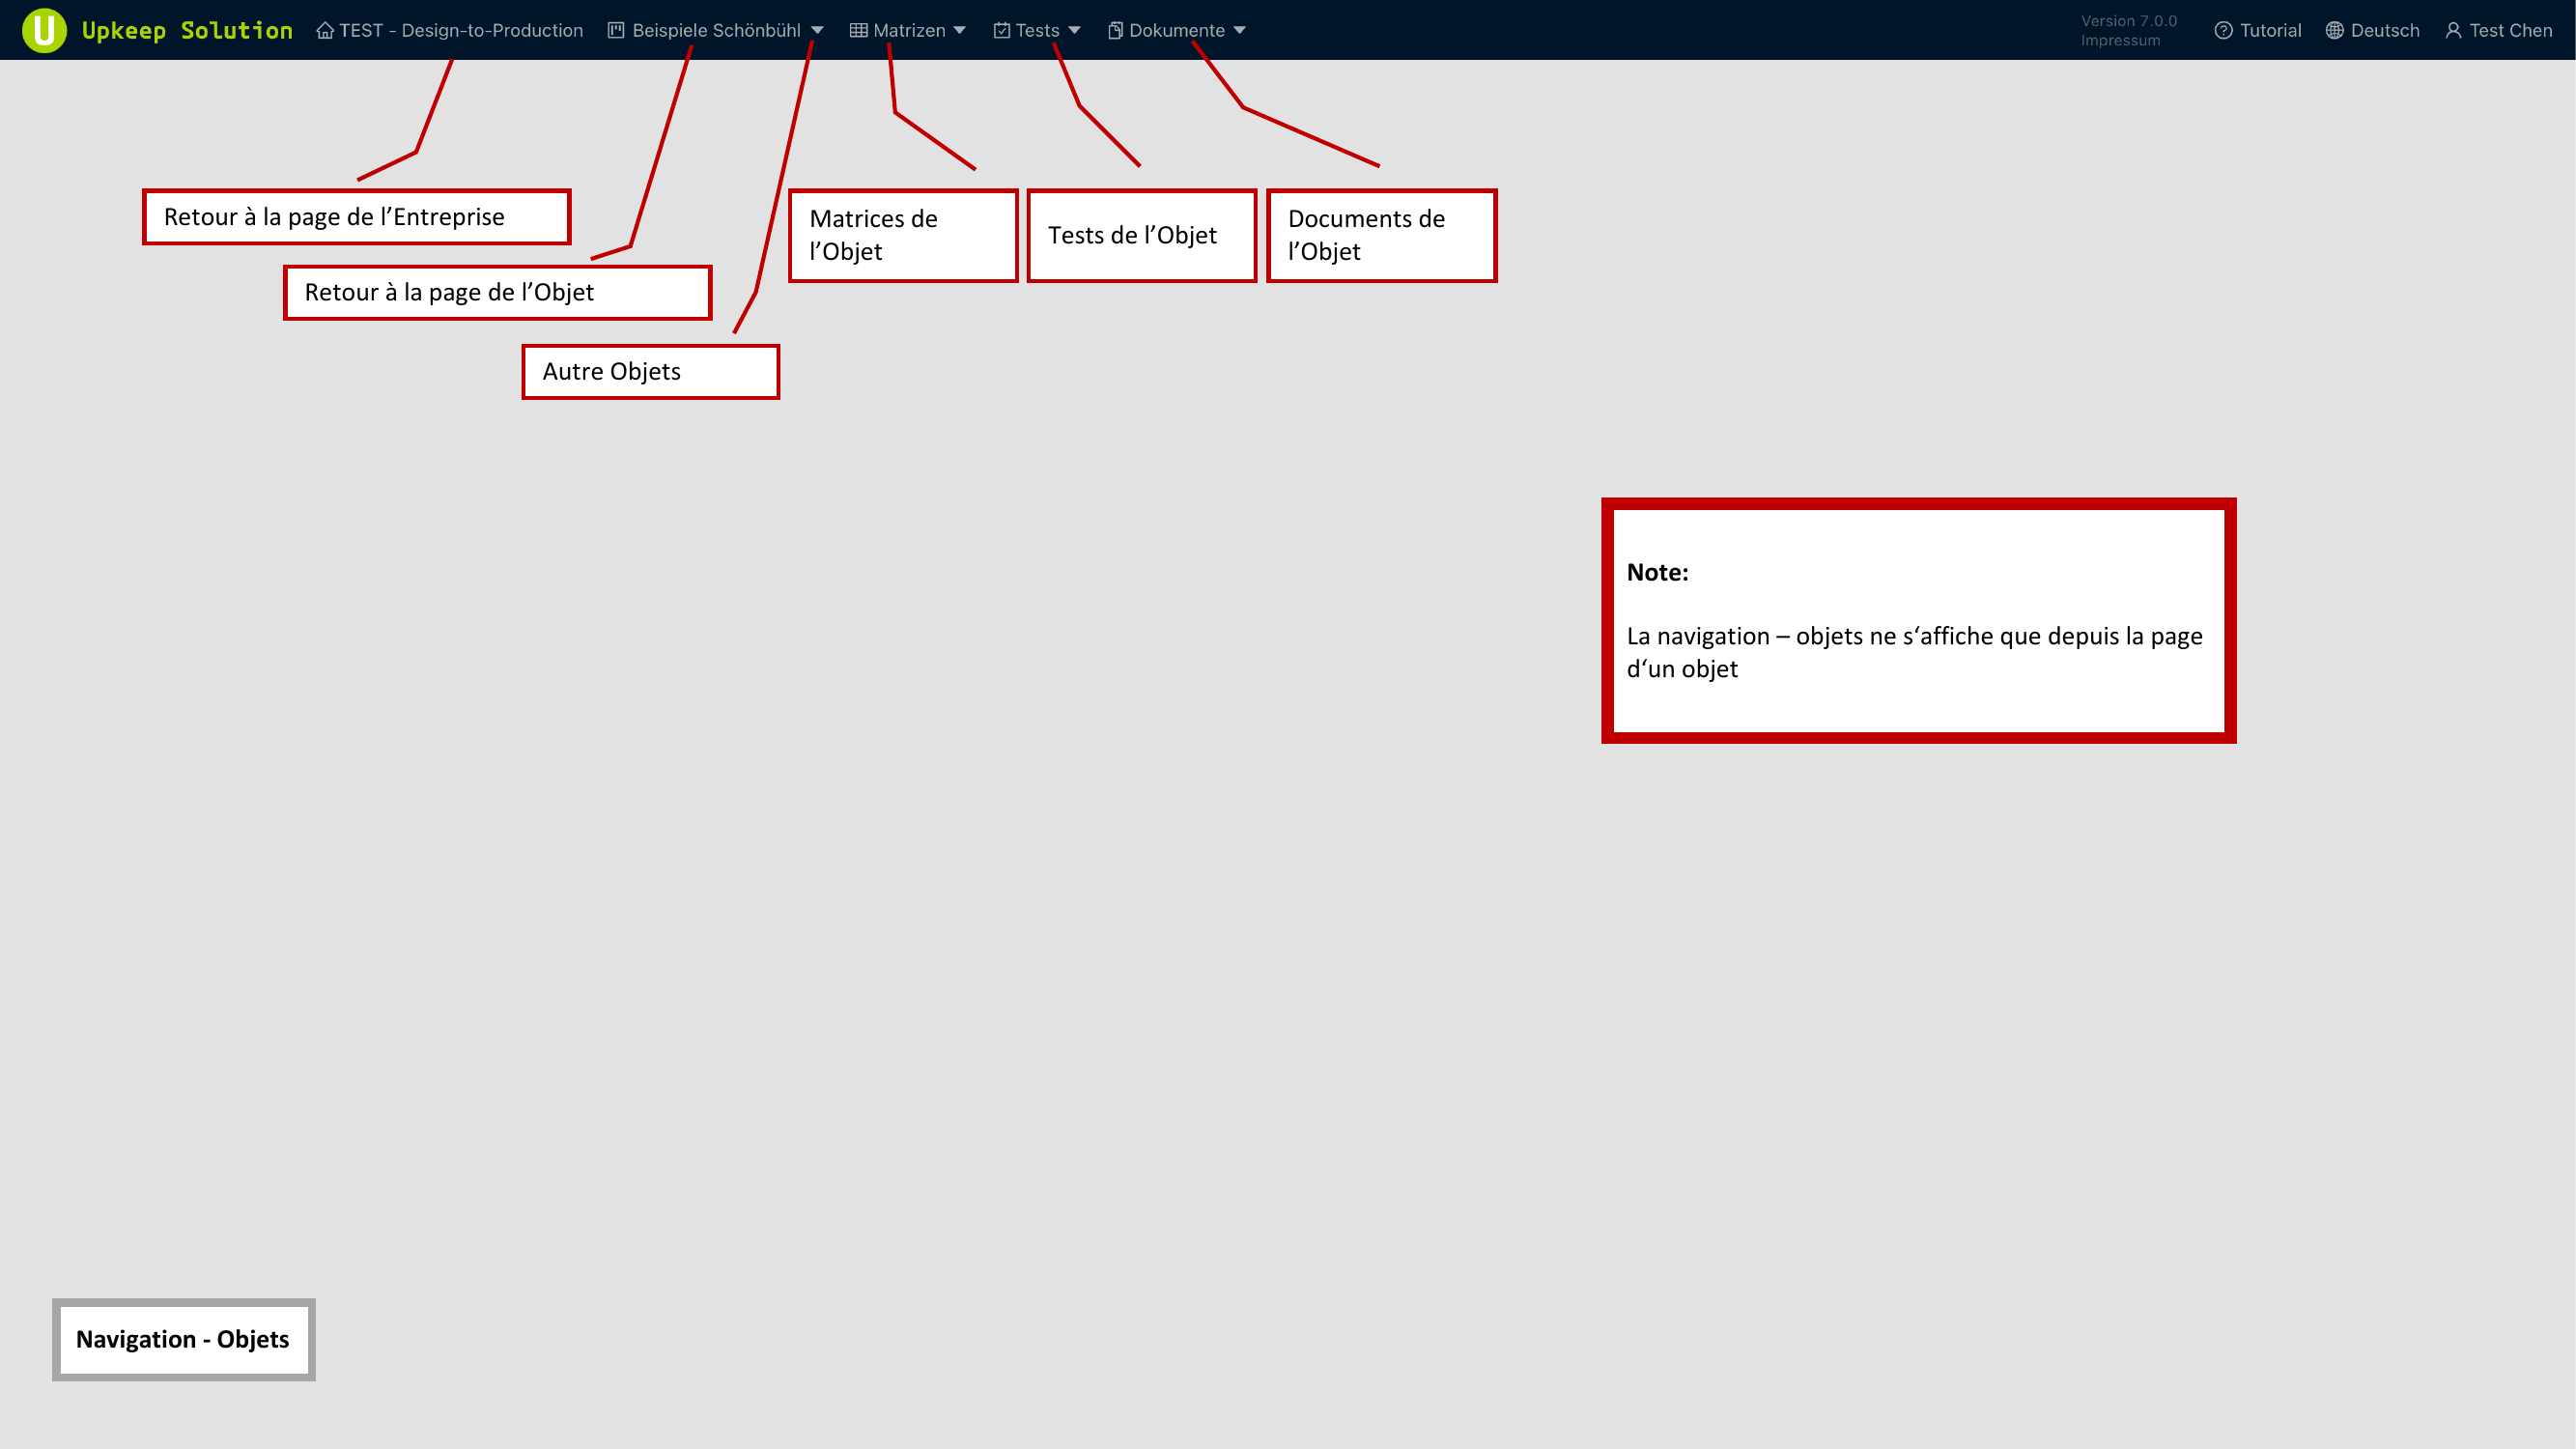Open the Tests dropdown arrow
This screenshot has width=2576, height=1449.
coord(1074,30)
